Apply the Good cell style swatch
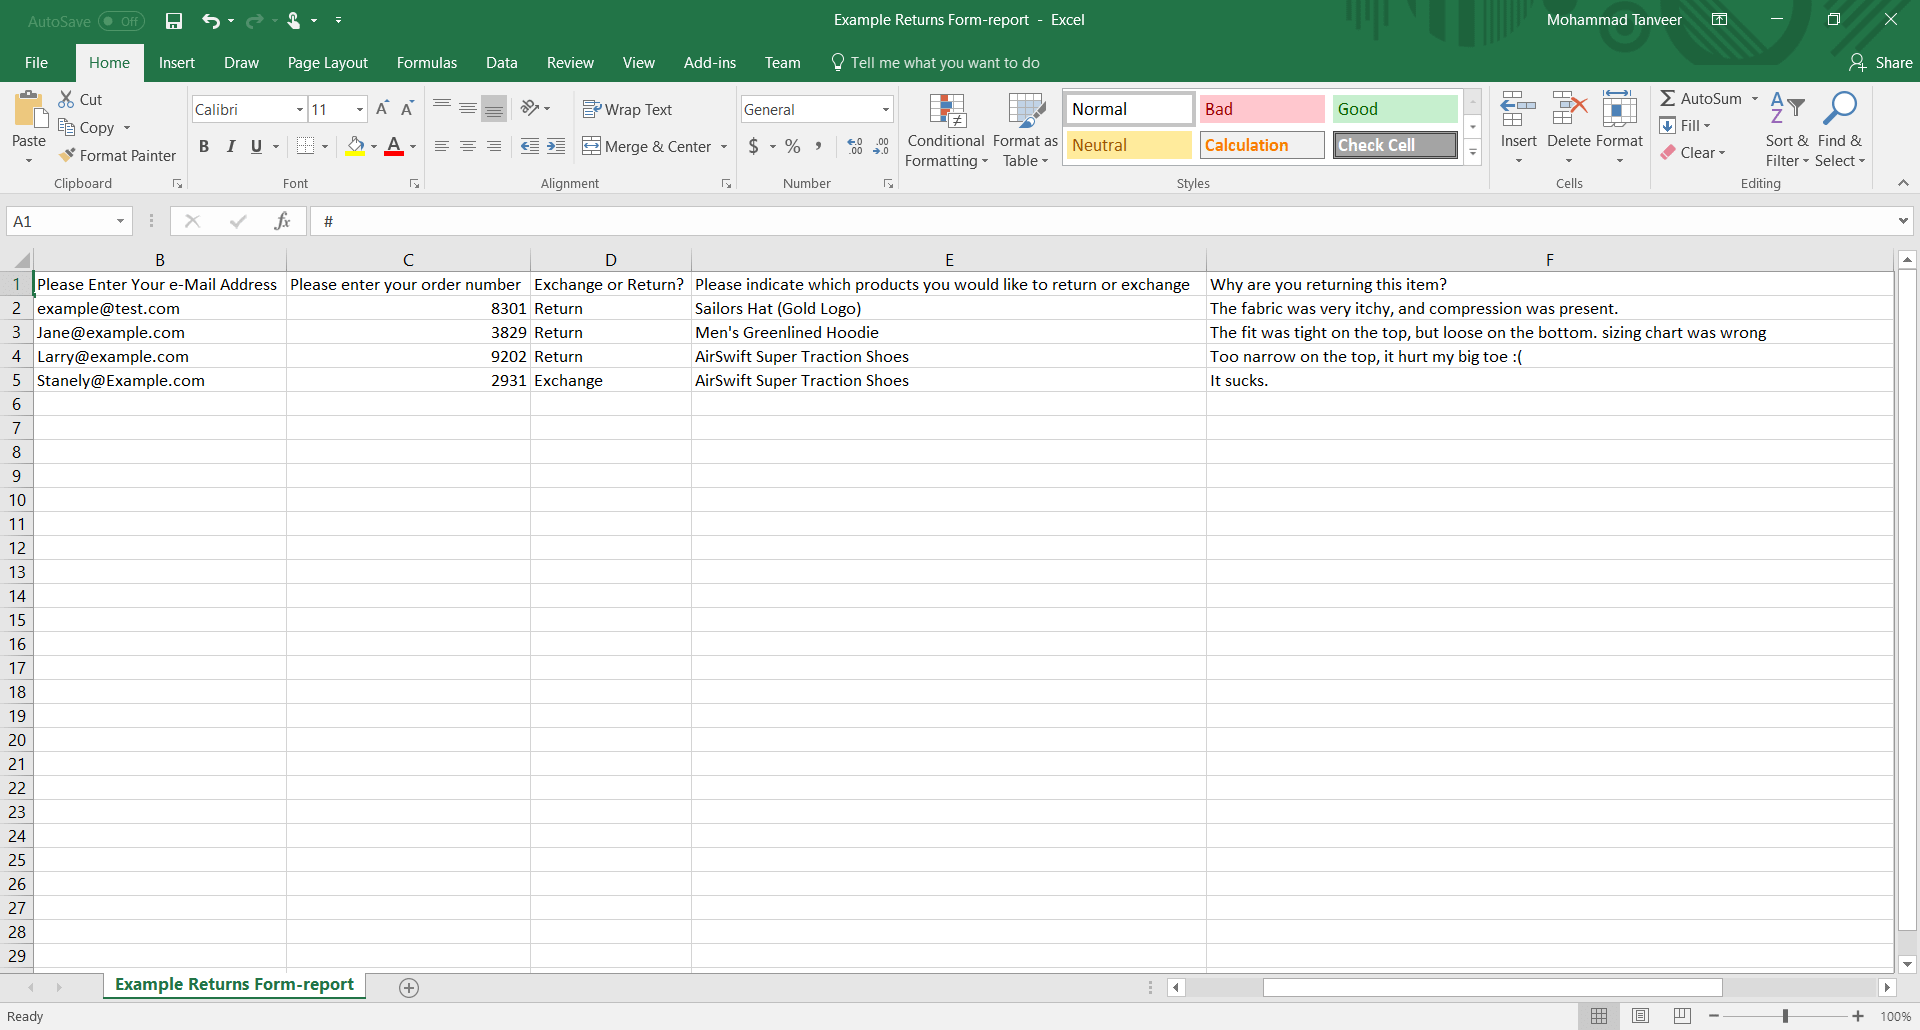 1395,109
